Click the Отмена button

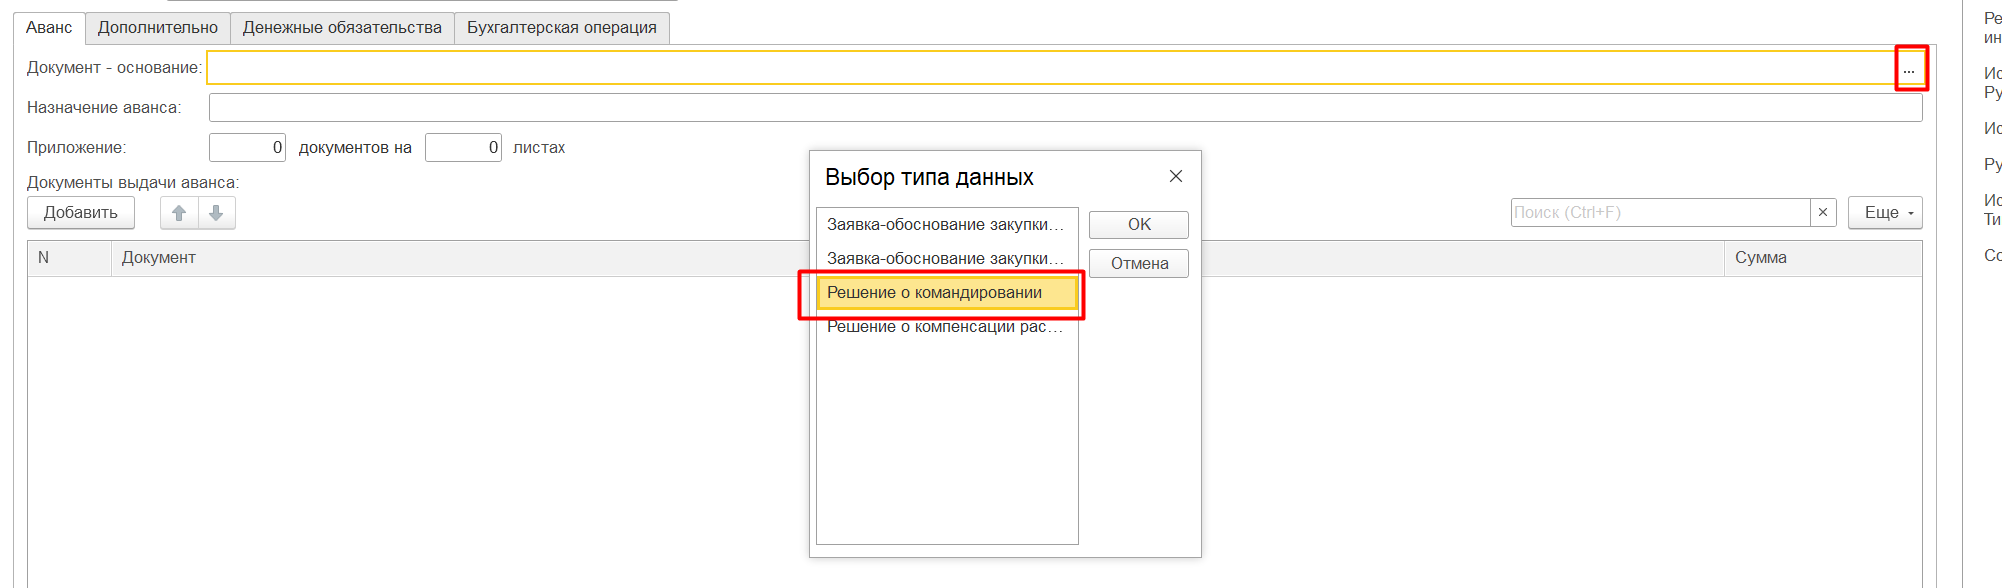pyautogui.click(x=1138, y=263)
